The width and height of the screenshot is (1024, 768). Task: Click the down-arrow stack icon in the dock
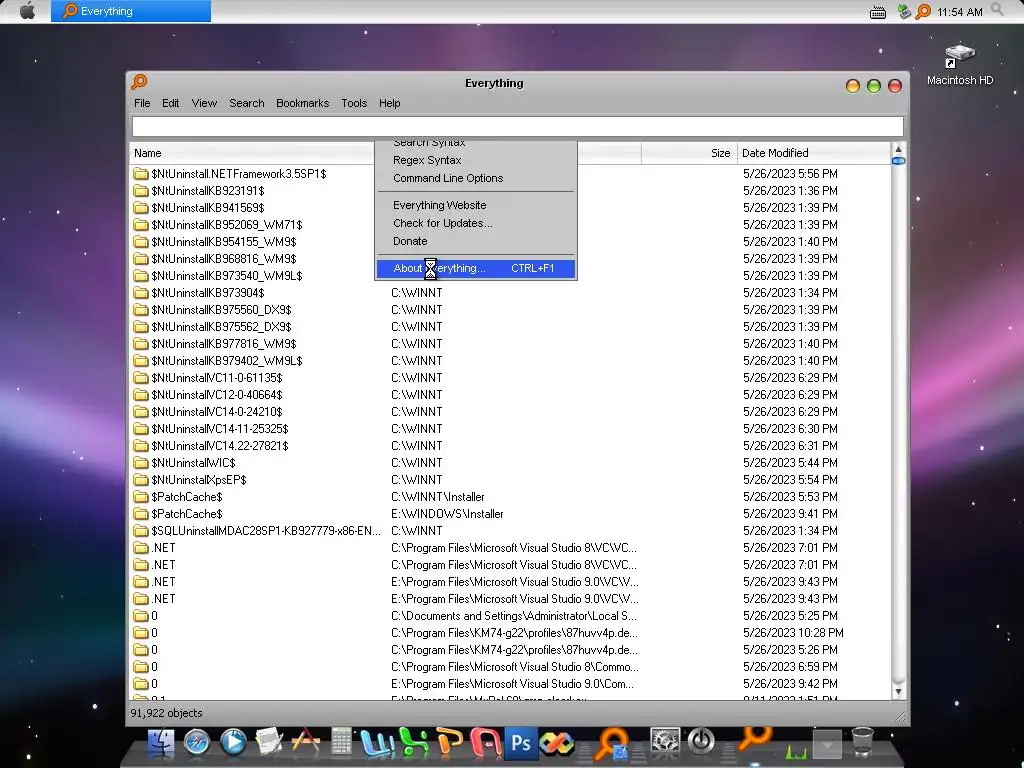coord(827,744)
